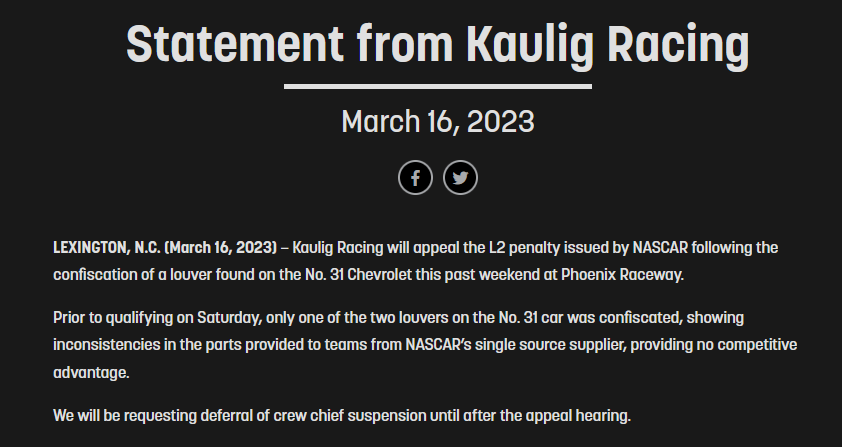The height and width of the screenshot is (447, 842).
Task: Click the white divider line under headline
Action: (437, 86)
